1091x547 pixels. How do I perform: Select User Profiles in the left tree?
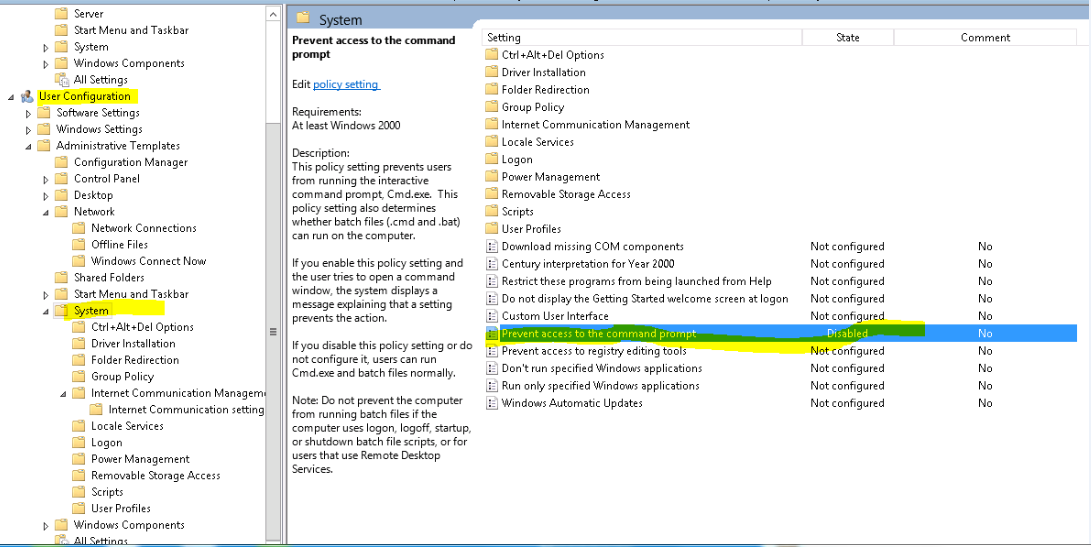coord(121,509)
